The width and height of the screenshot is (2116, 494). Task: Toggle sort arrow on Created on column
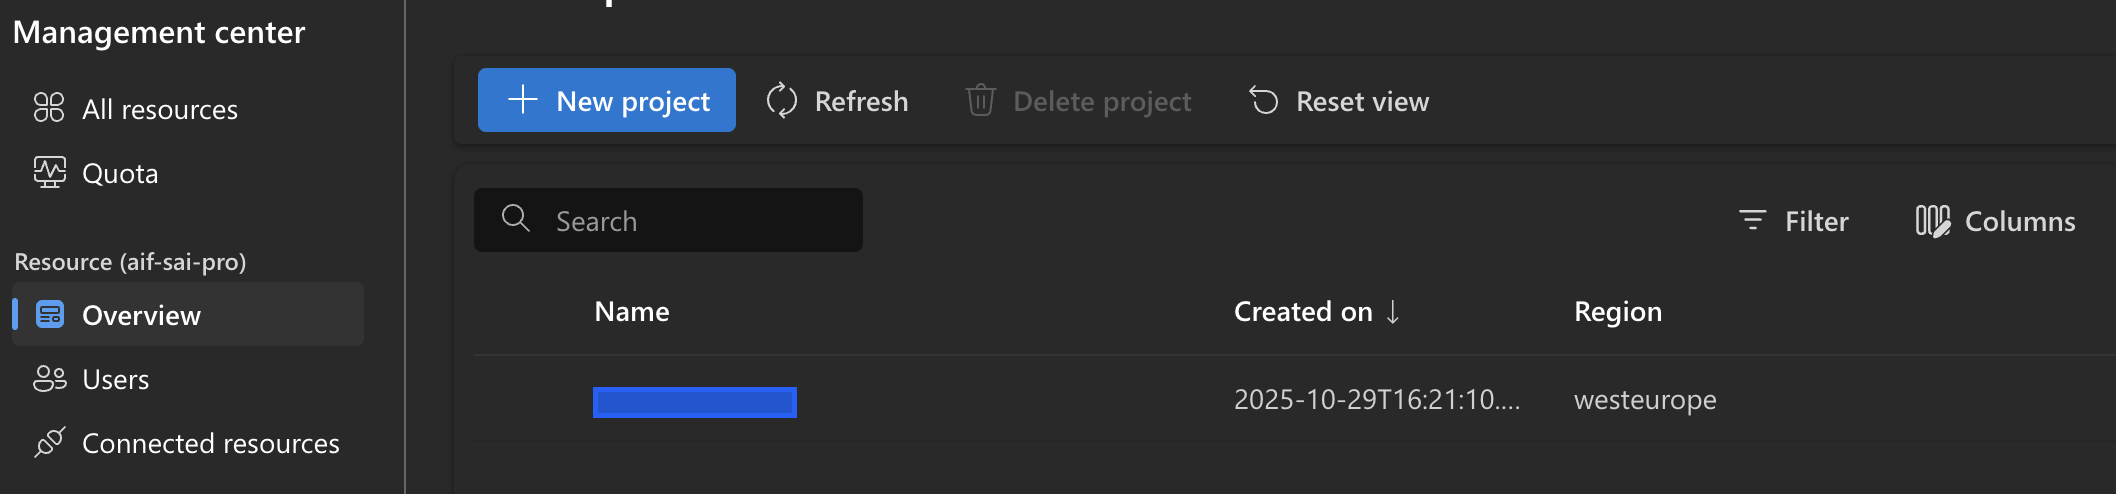[x=1393, y=312]
